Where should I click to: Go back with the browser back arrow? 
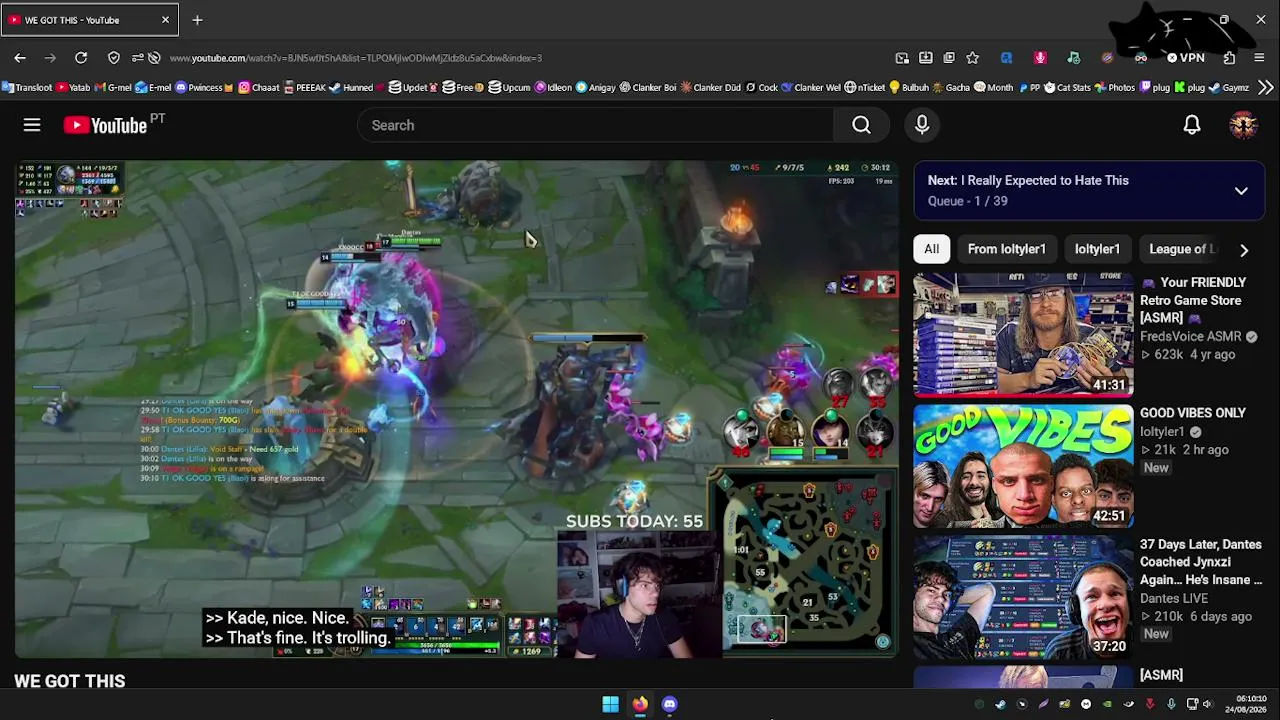point(20,58)
